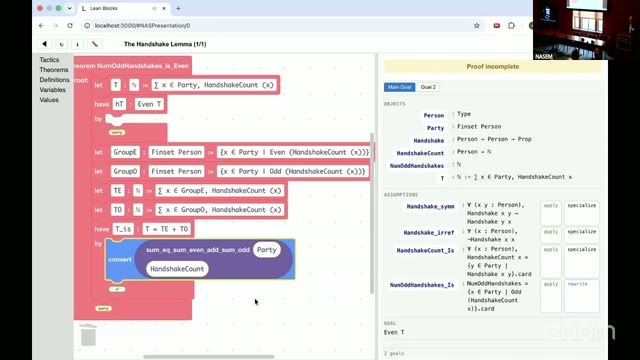Click the Goal text Even T
Viewport: 640px width, 360px height.
394,332
